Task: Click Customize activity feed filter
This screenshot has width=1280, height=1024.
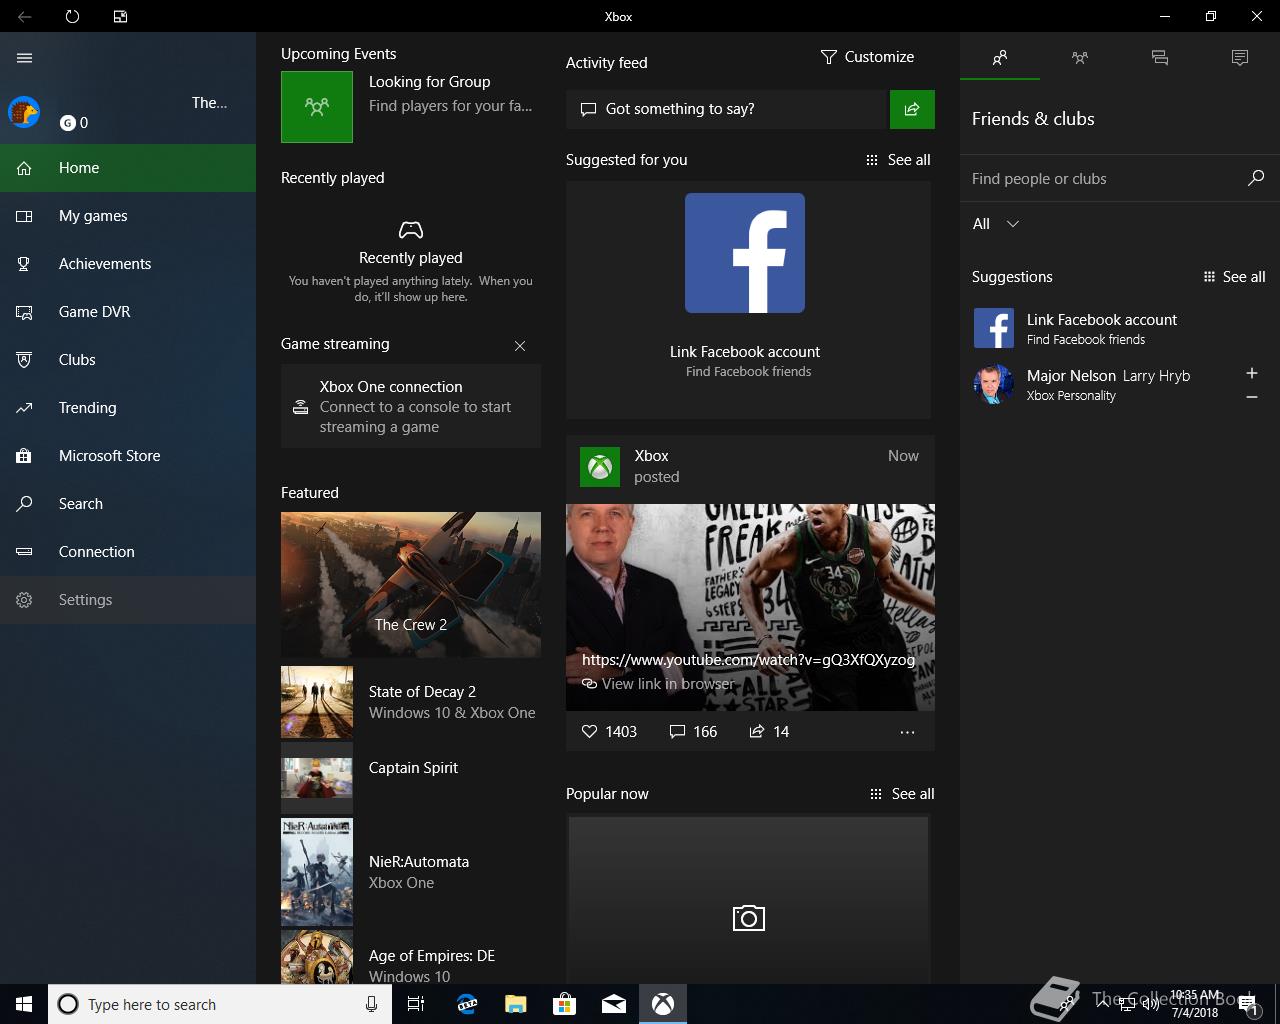Action: (x=867, y=57)
